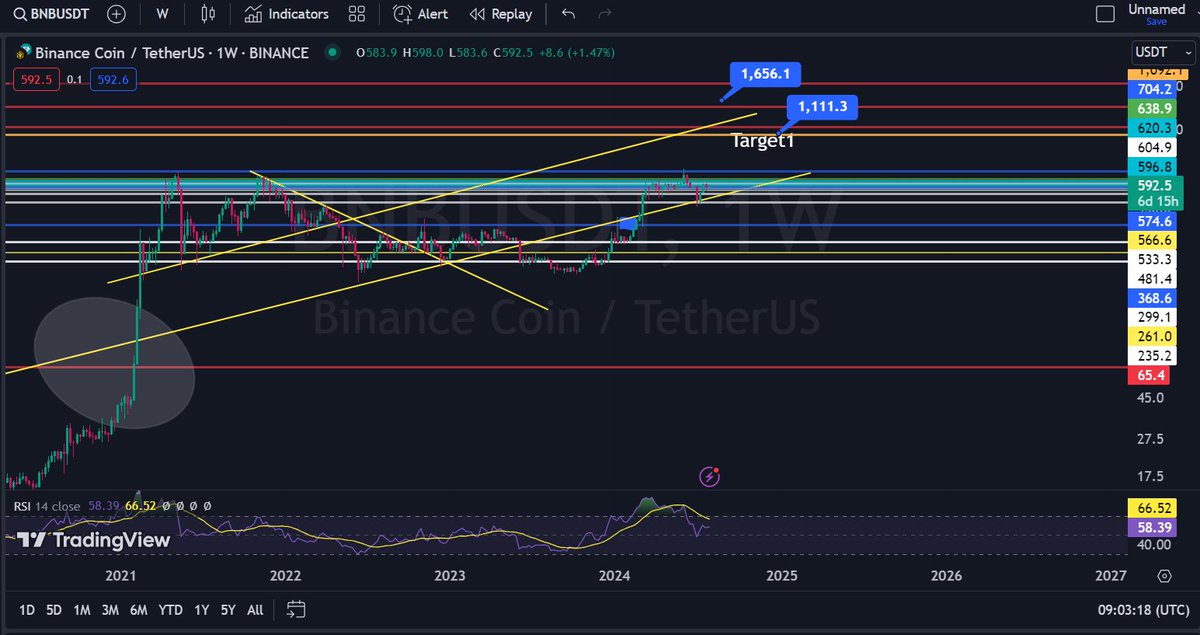This screenshot has height=635, width=1200.
Task: Select the 1,656.1 price callout
Action: tap(766, 74)
